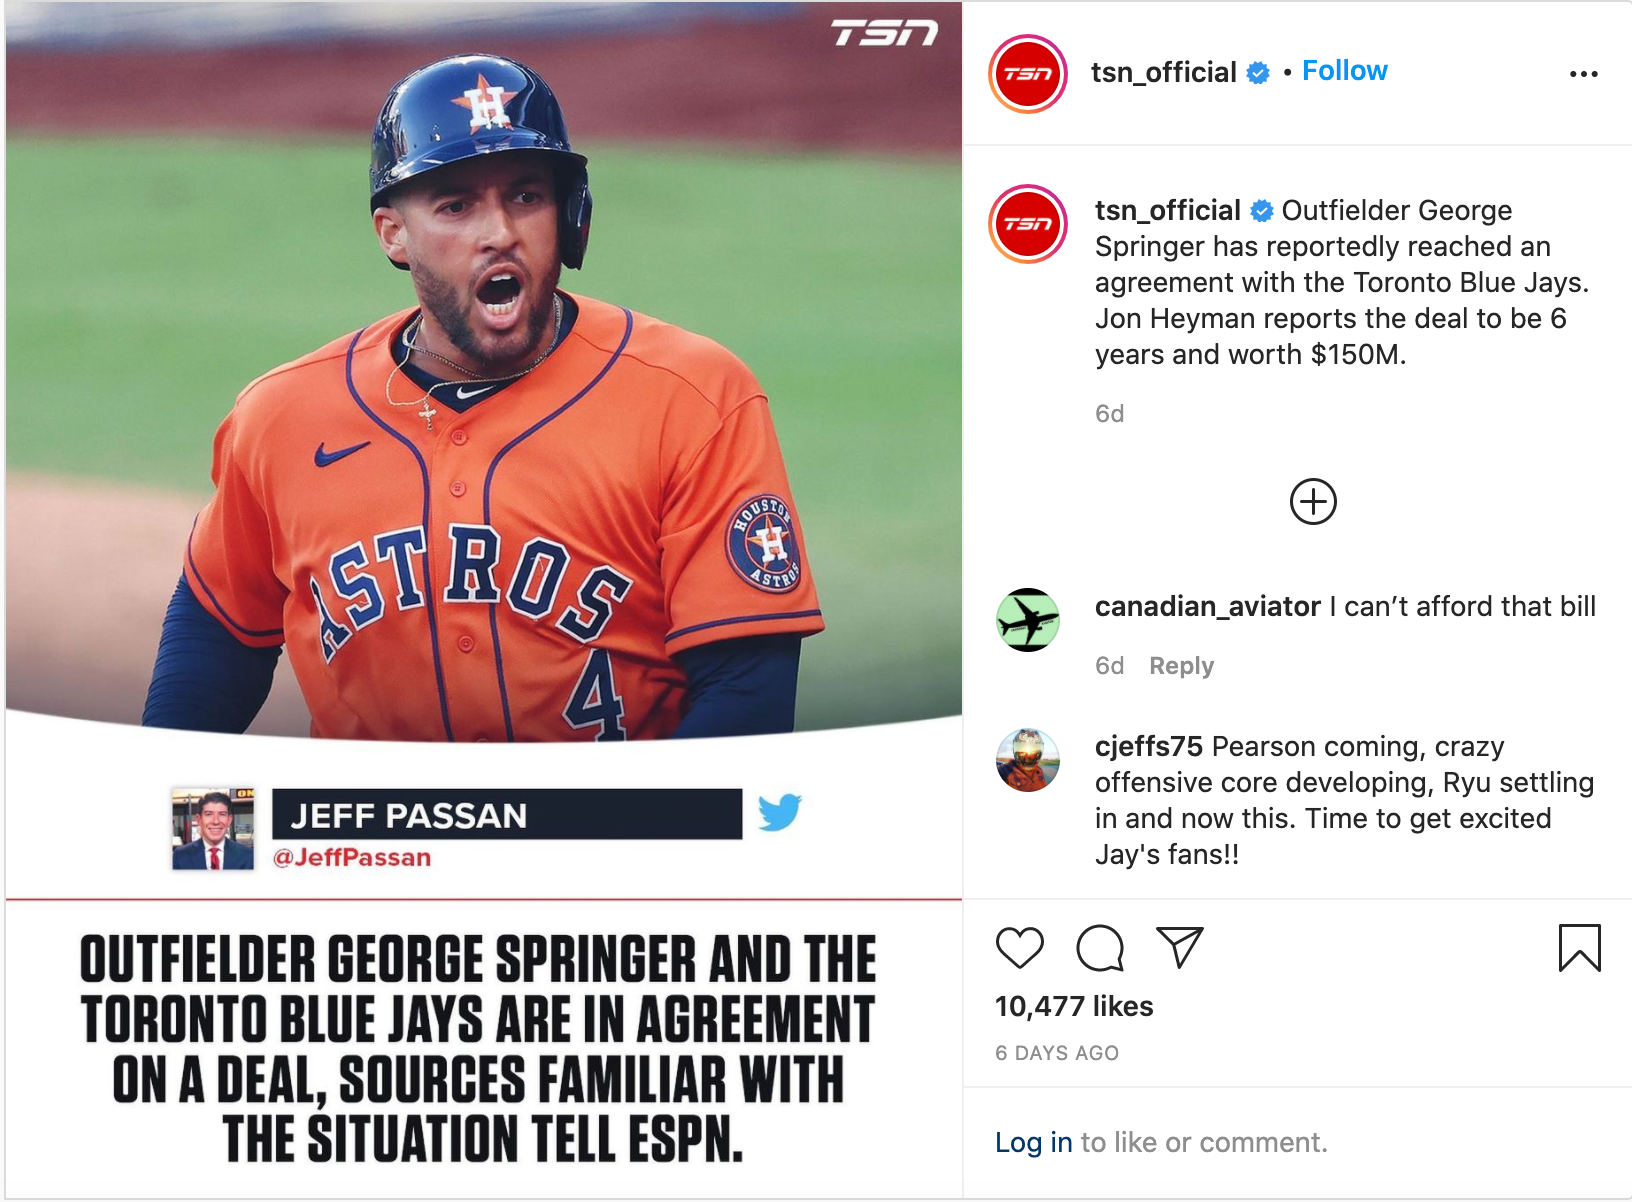This screenshot has width=1632, height=1202.
Task: Follow the tsn_official account
Action: click(x=1344, y=71)
